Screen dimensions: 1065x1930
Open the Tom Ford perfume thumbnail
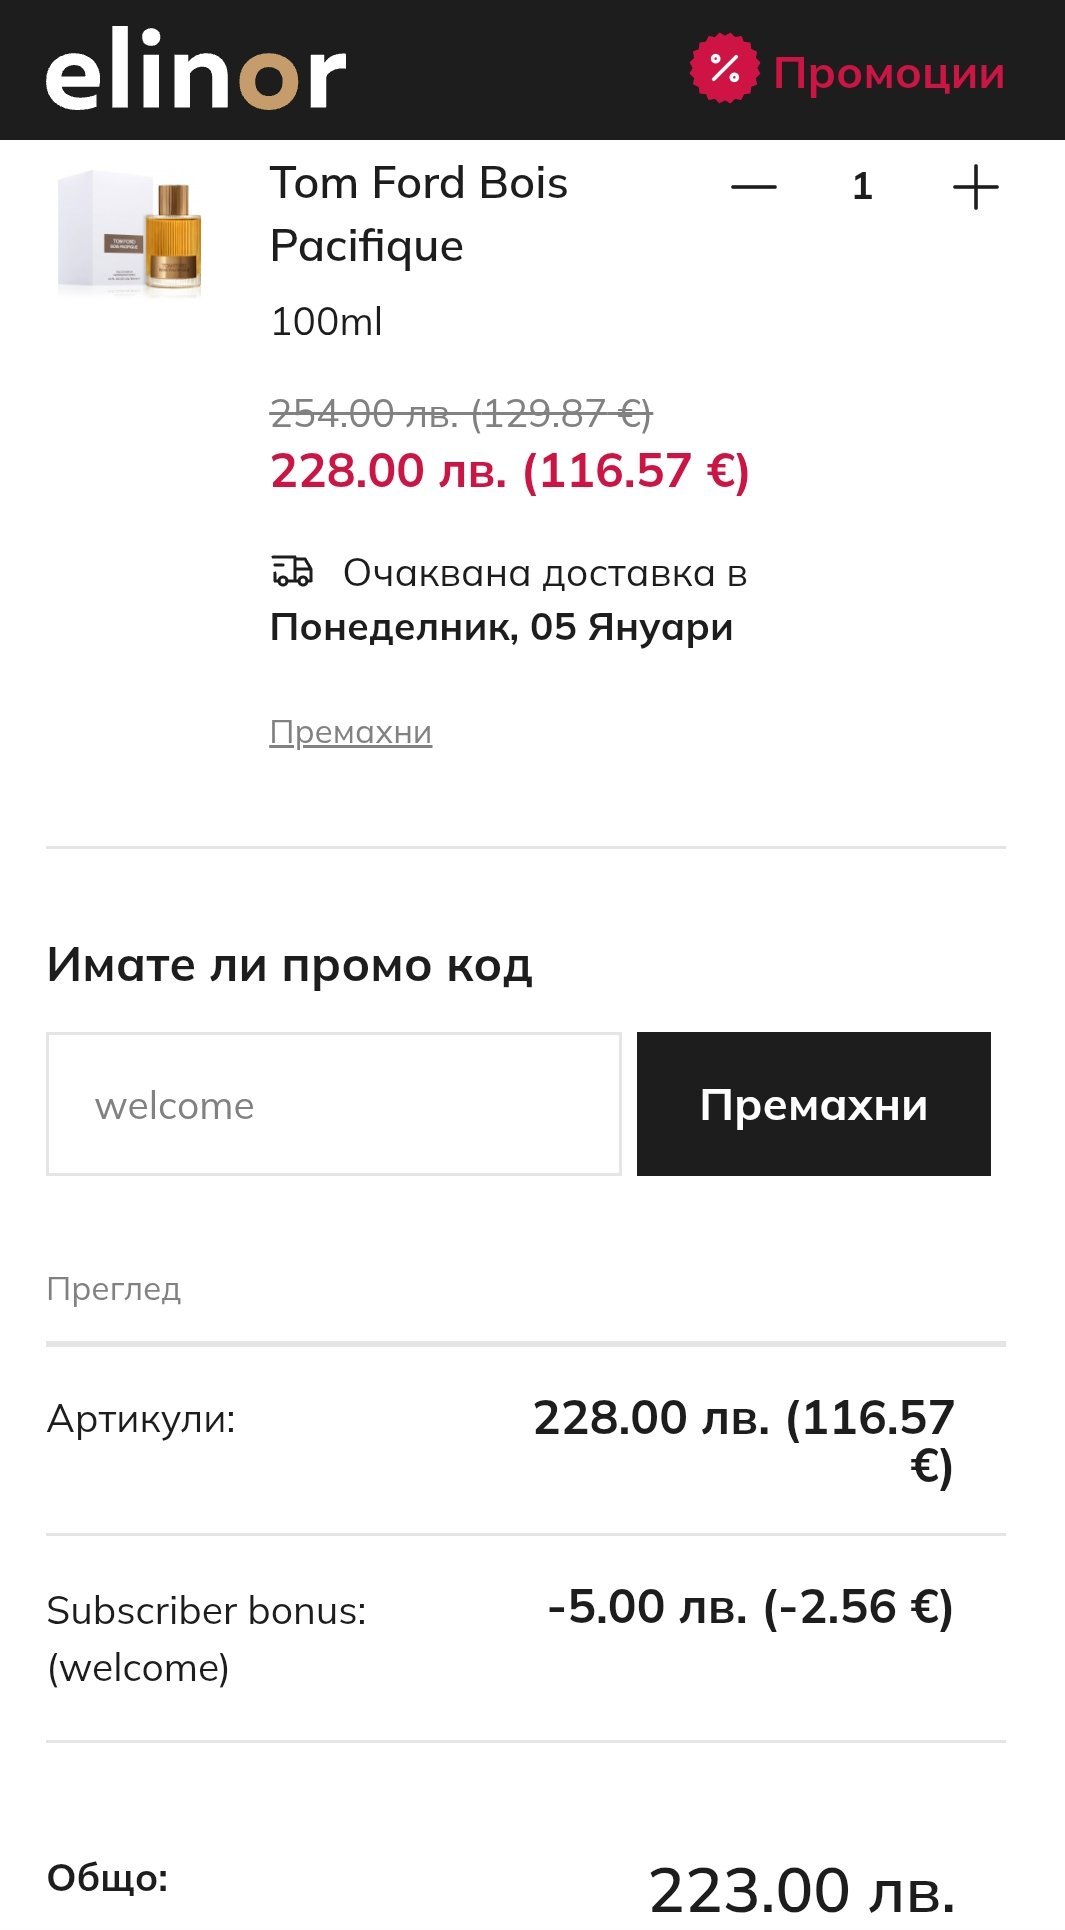click(x=130, y=234)
